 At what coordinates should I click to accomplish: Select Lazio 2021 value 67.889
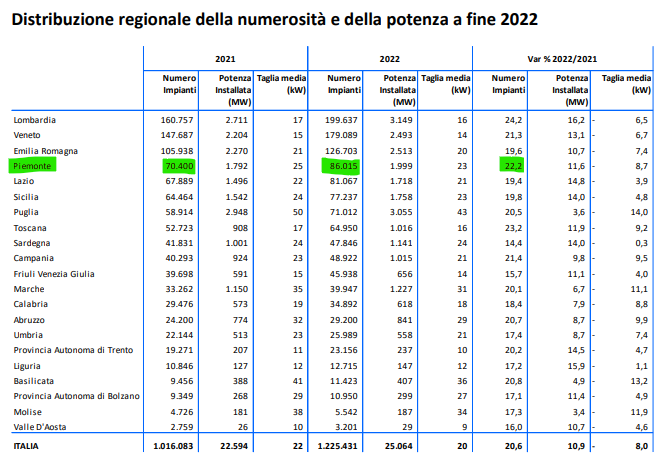tap(179, 181)
